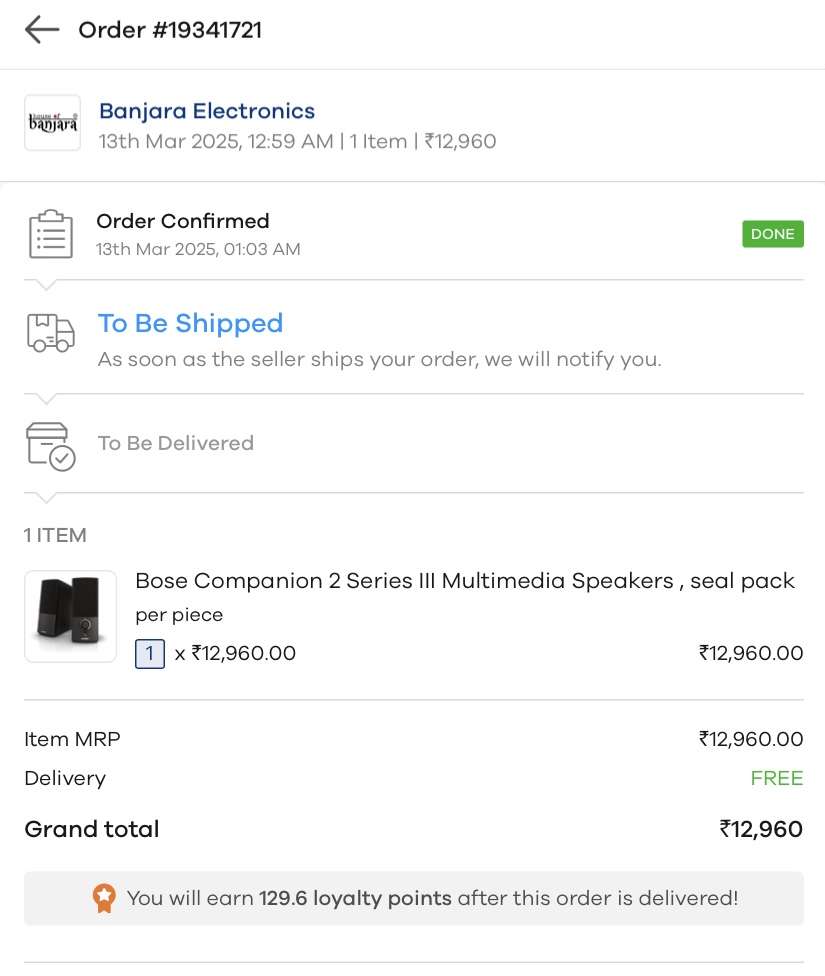Open Banjara Electronics seller page

coord(207,111)
